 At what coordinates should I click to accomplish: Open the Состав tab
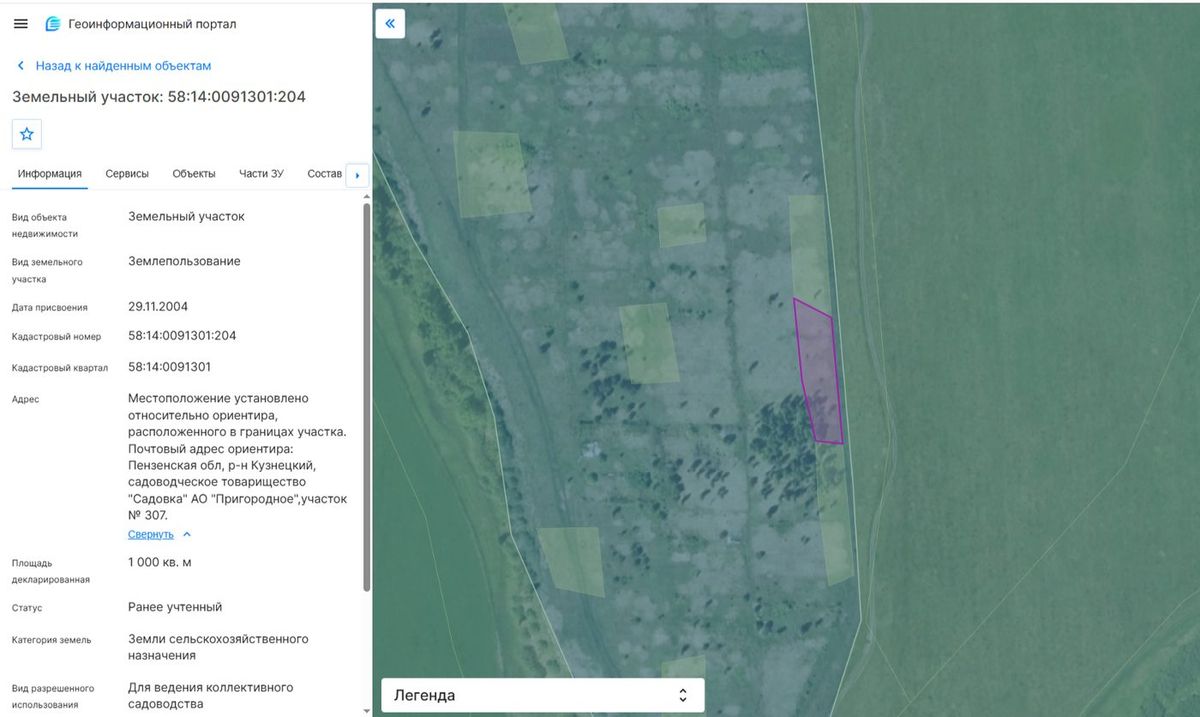tap(324, 174)
